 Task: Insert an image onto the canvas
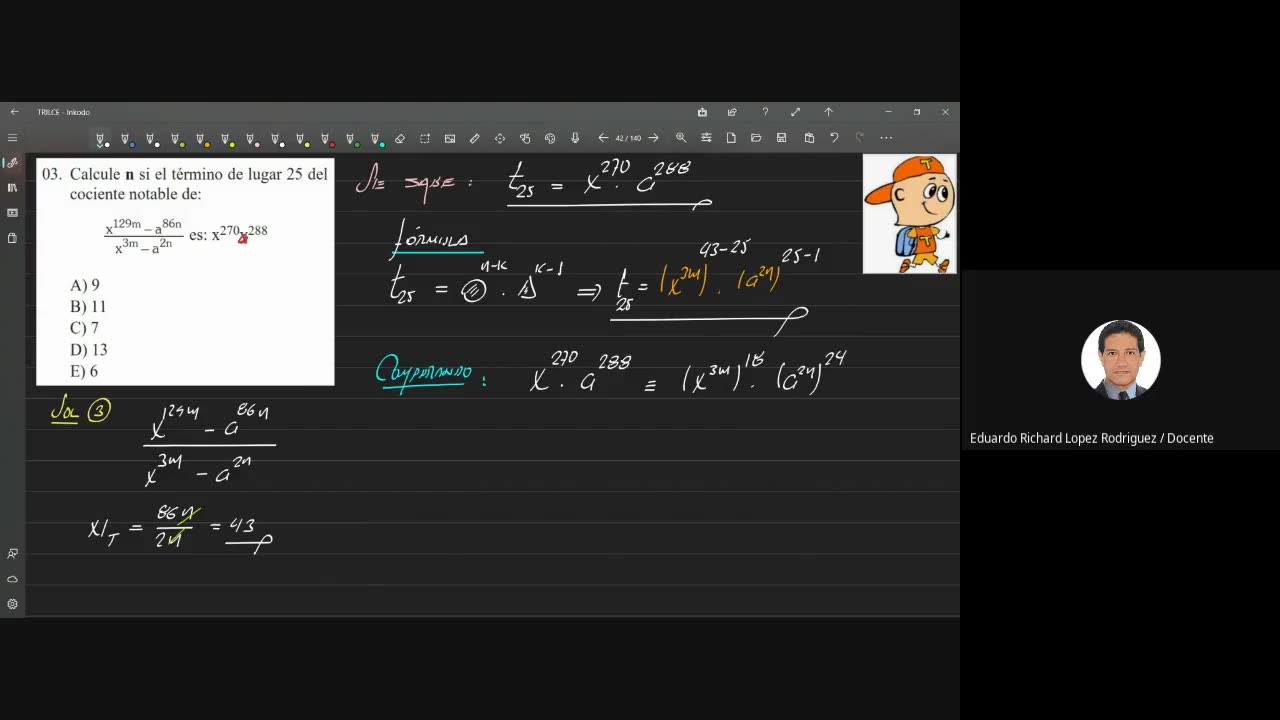450,138
